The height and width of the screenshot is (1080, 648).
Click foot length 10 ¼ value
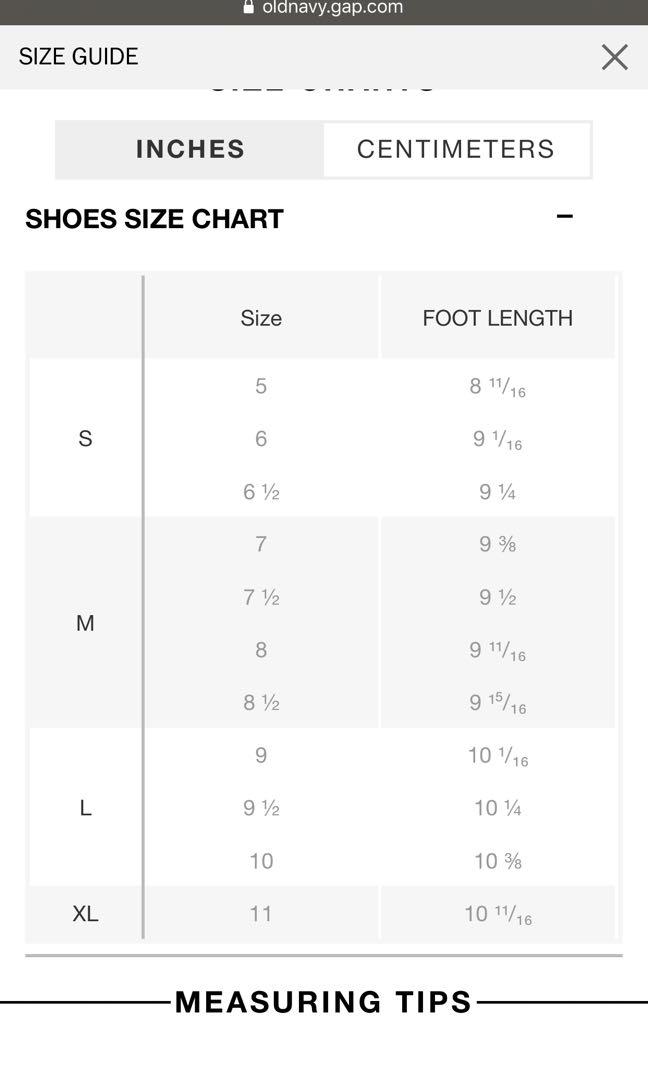pos(498,807)
